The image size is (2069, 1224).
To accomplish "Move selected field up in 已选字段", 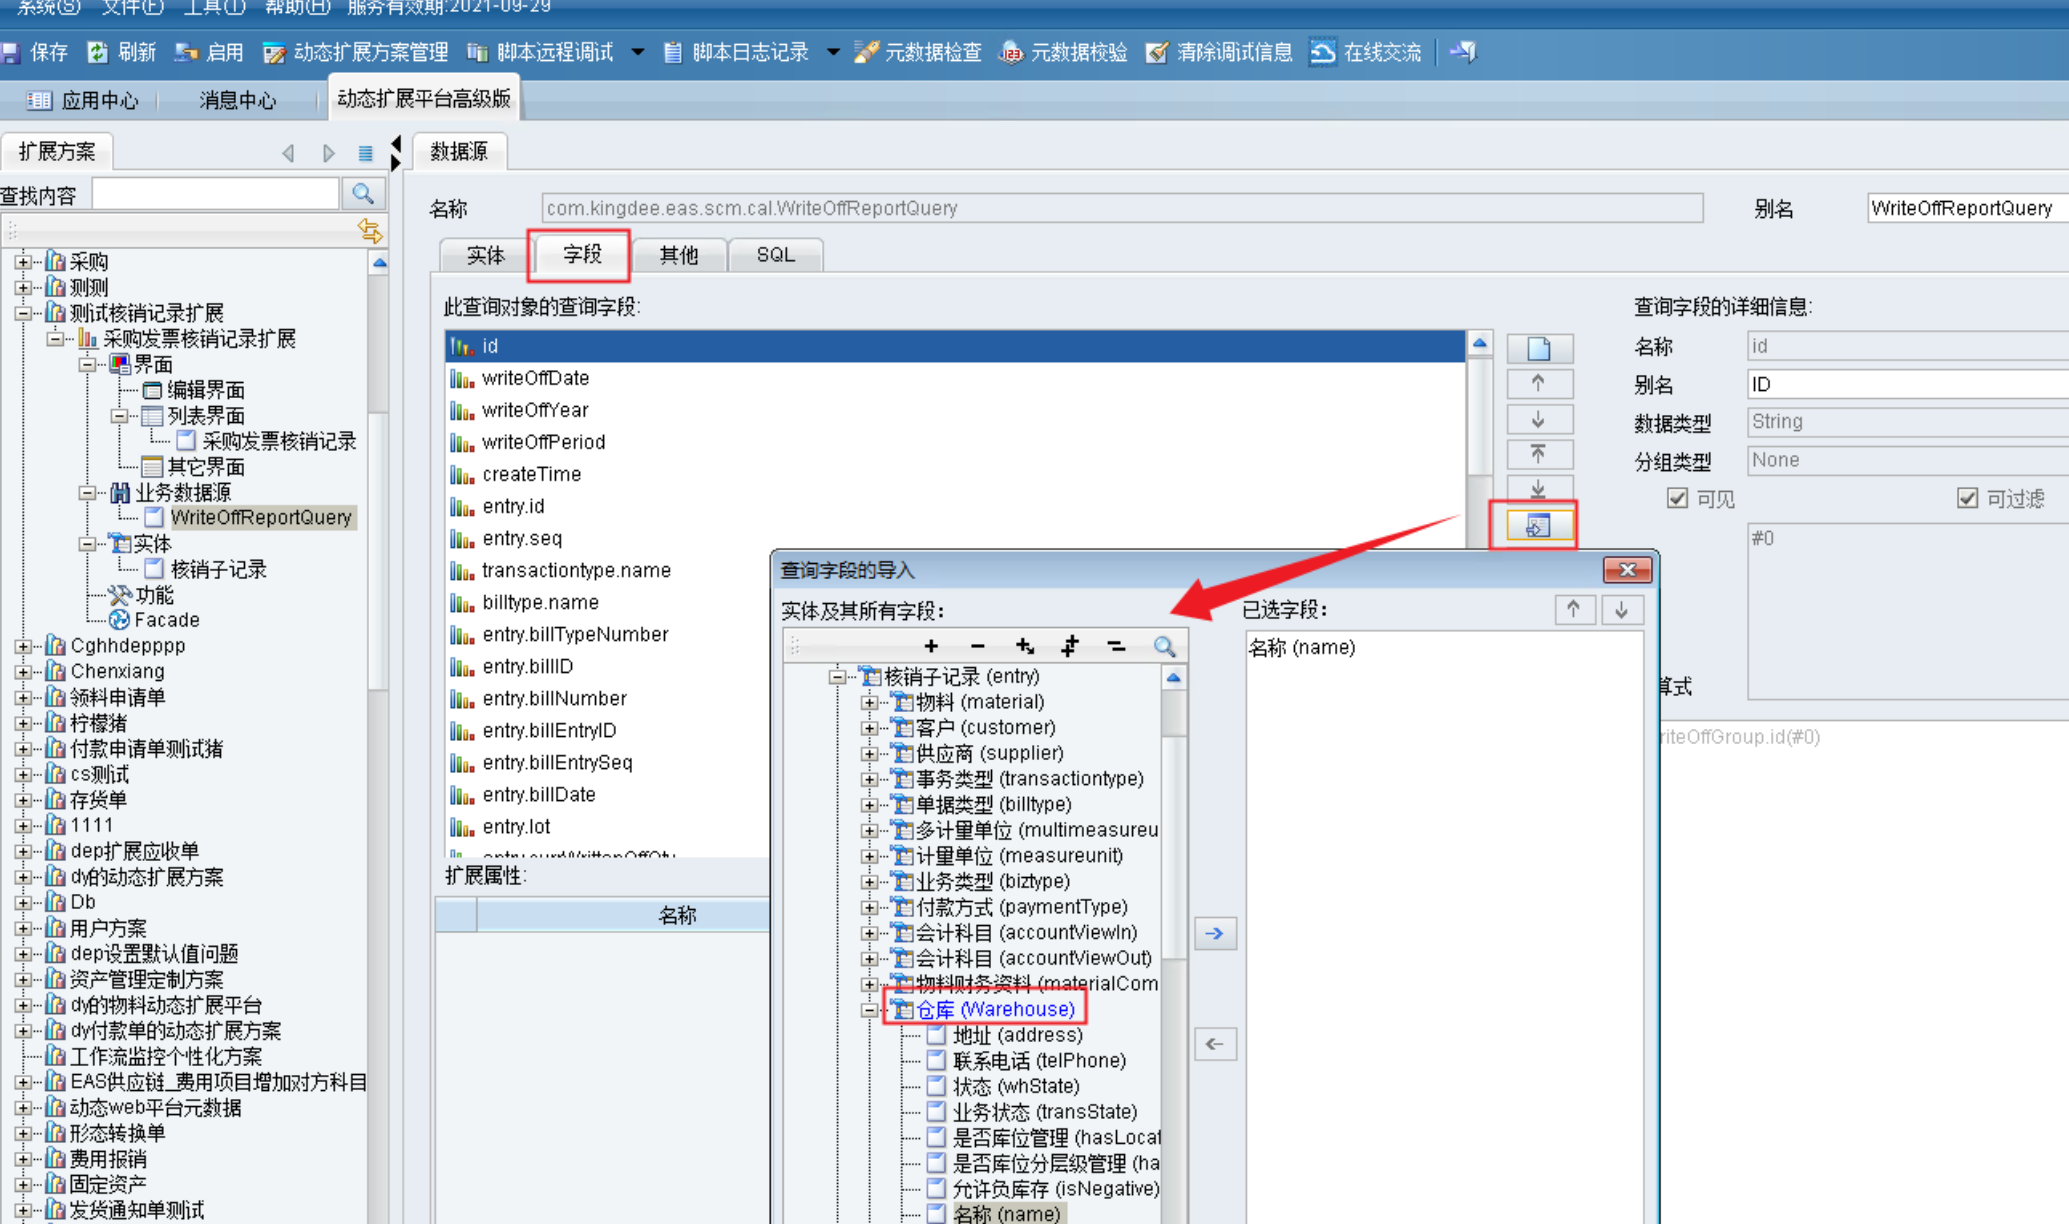I will point(1573,609).
